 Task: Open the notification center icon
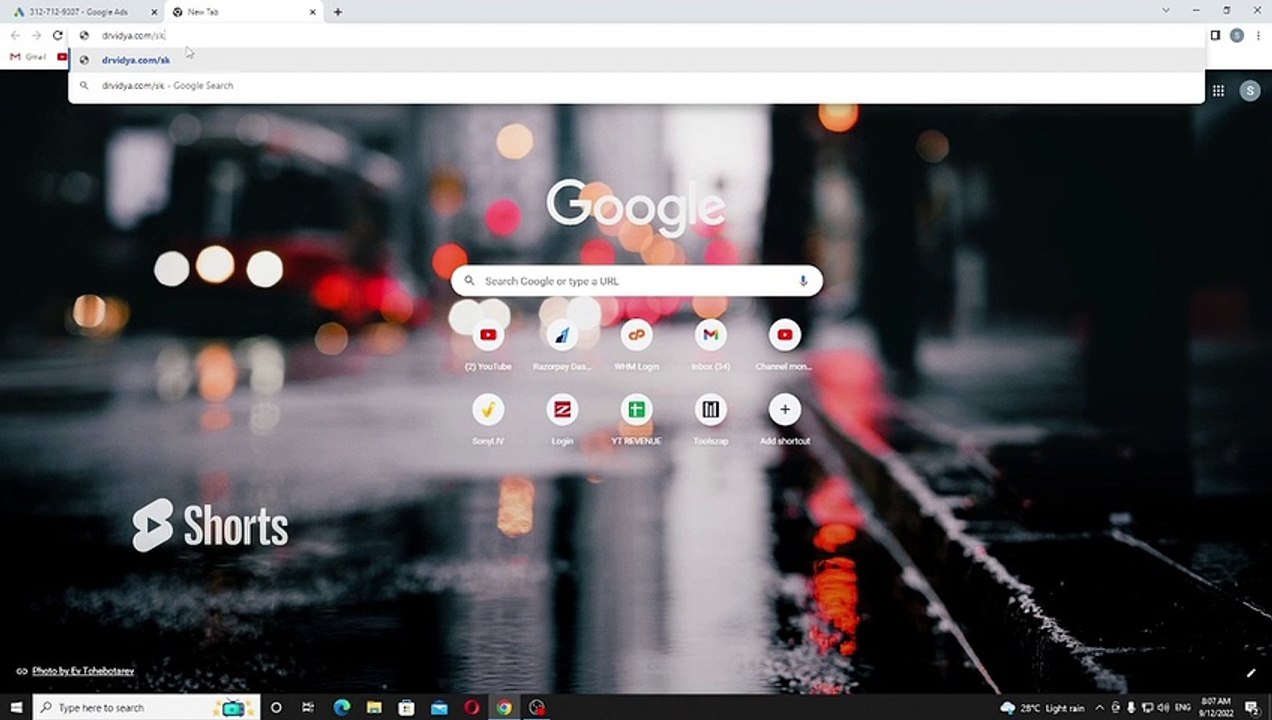(x=1251, y=707)
